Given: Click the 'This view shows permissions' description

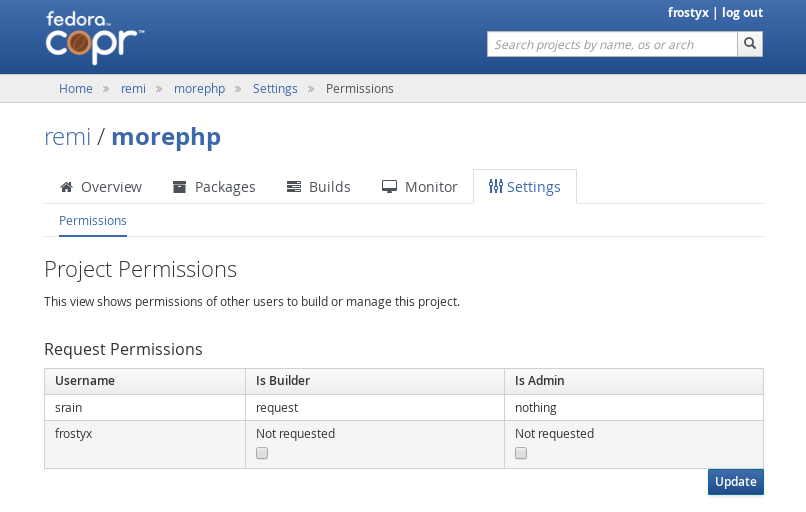Looking at the screenshot, I should click(x=252, y=302).
